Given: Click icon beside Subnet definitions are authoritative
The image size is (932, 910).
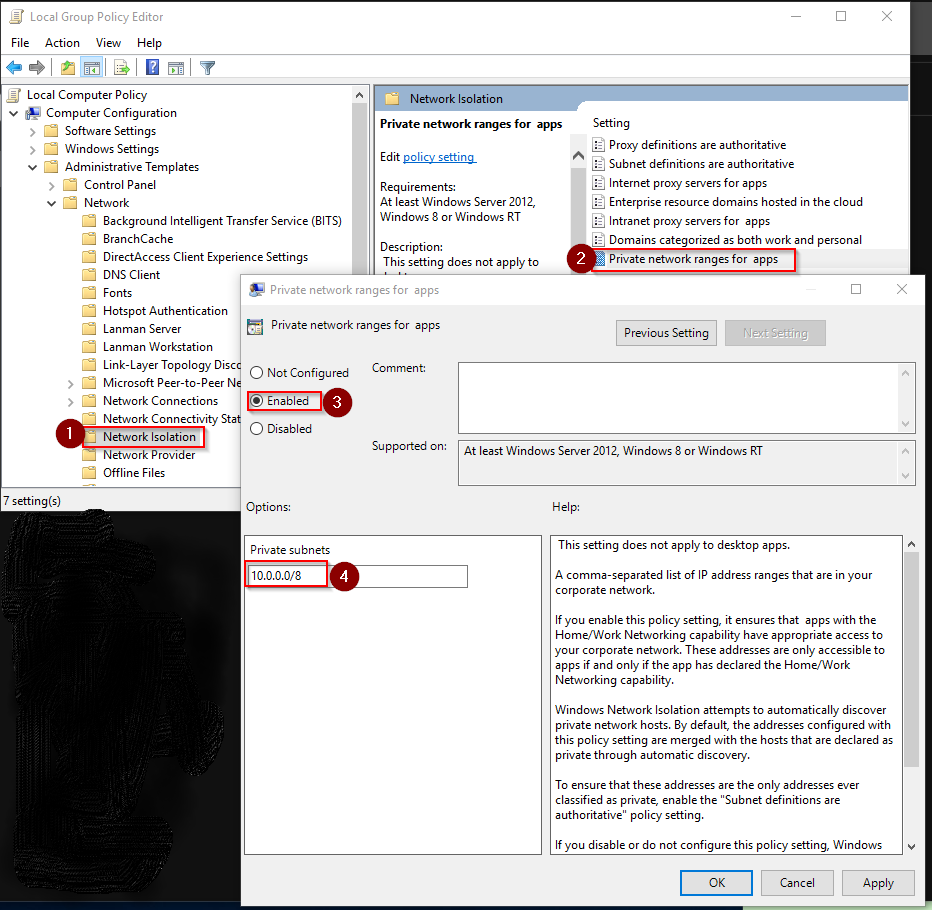Looking at the screenshot, I should pos(599,164).
